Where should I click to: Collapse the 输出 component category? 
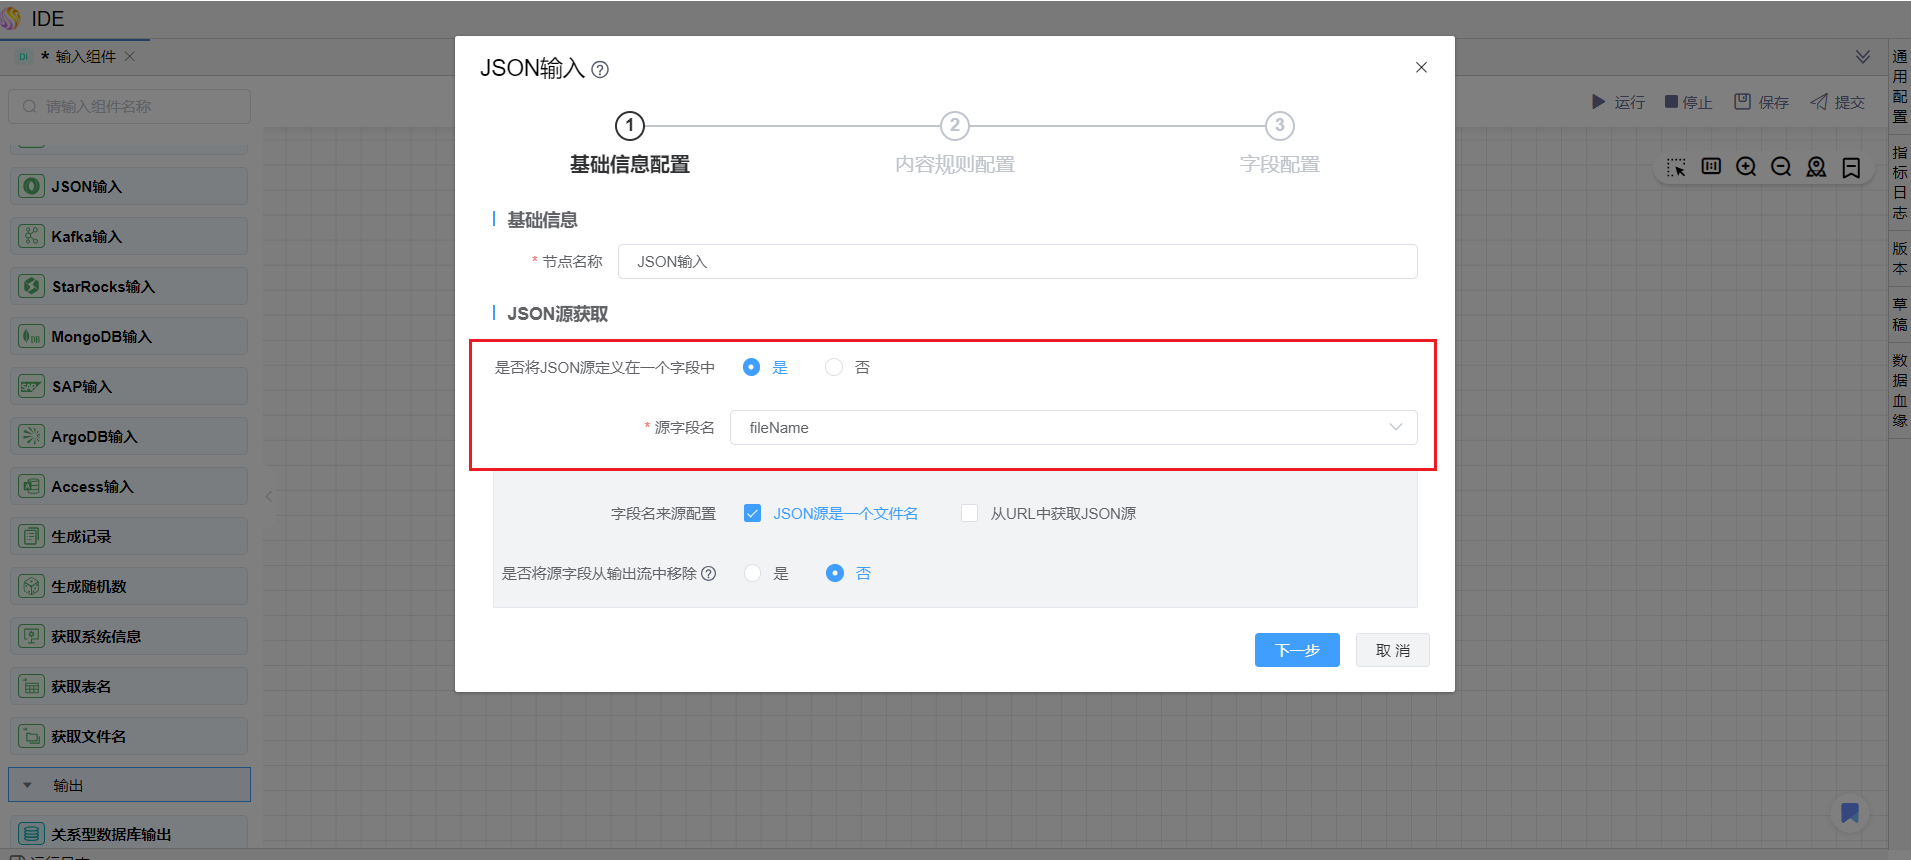[28, 786]
